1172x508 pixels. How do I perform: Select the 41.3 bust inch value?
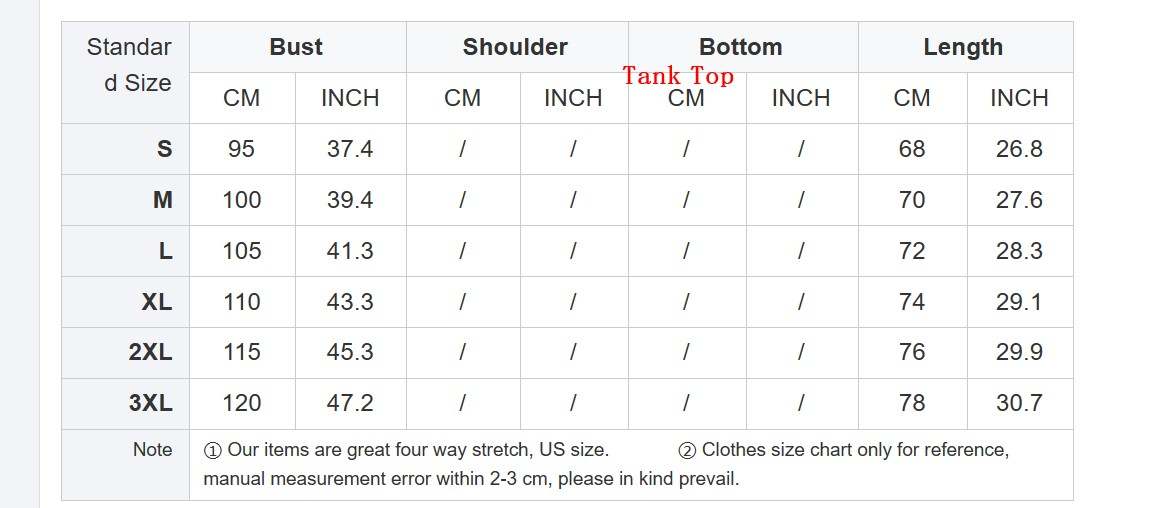tap(350, 251)
